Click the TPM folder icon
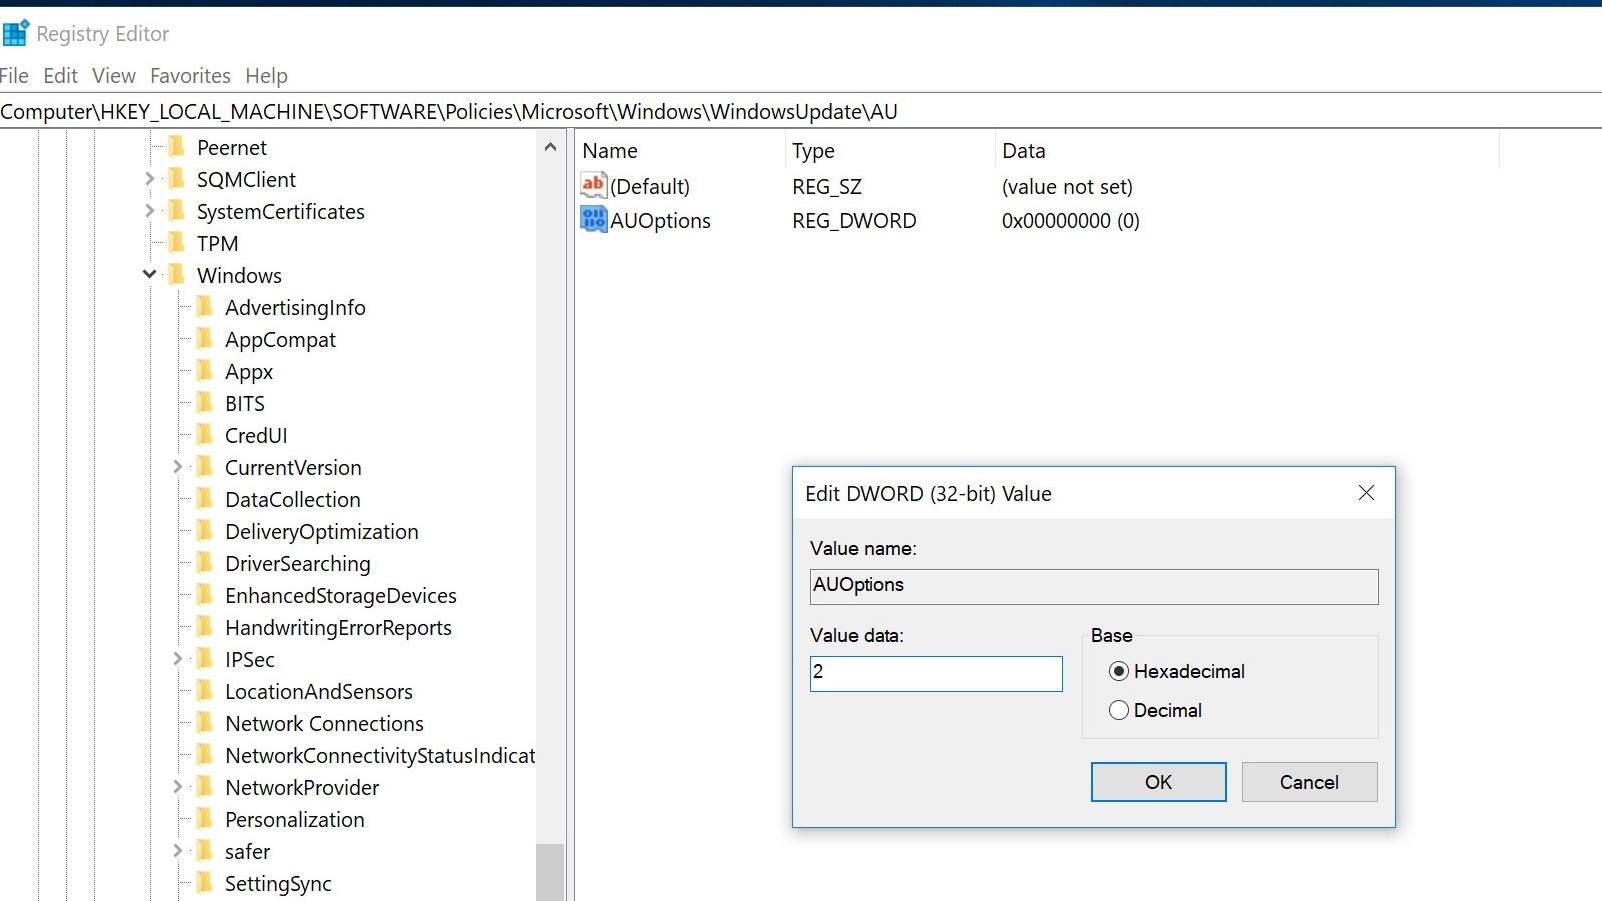 [177, 243]
